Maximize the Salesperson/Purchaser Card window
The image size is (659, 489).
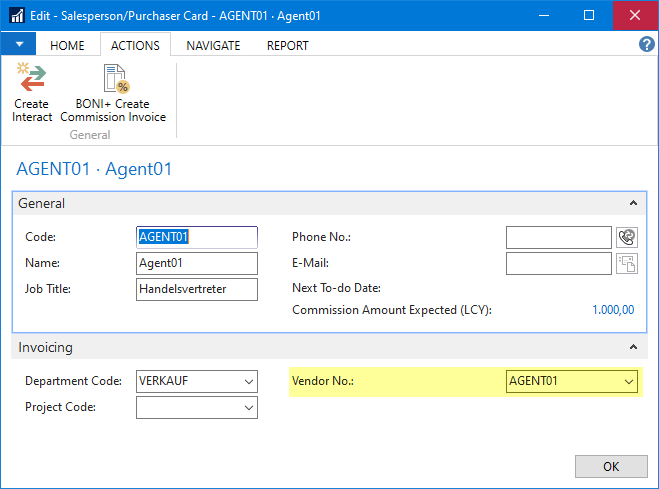(x=589, y=16)
